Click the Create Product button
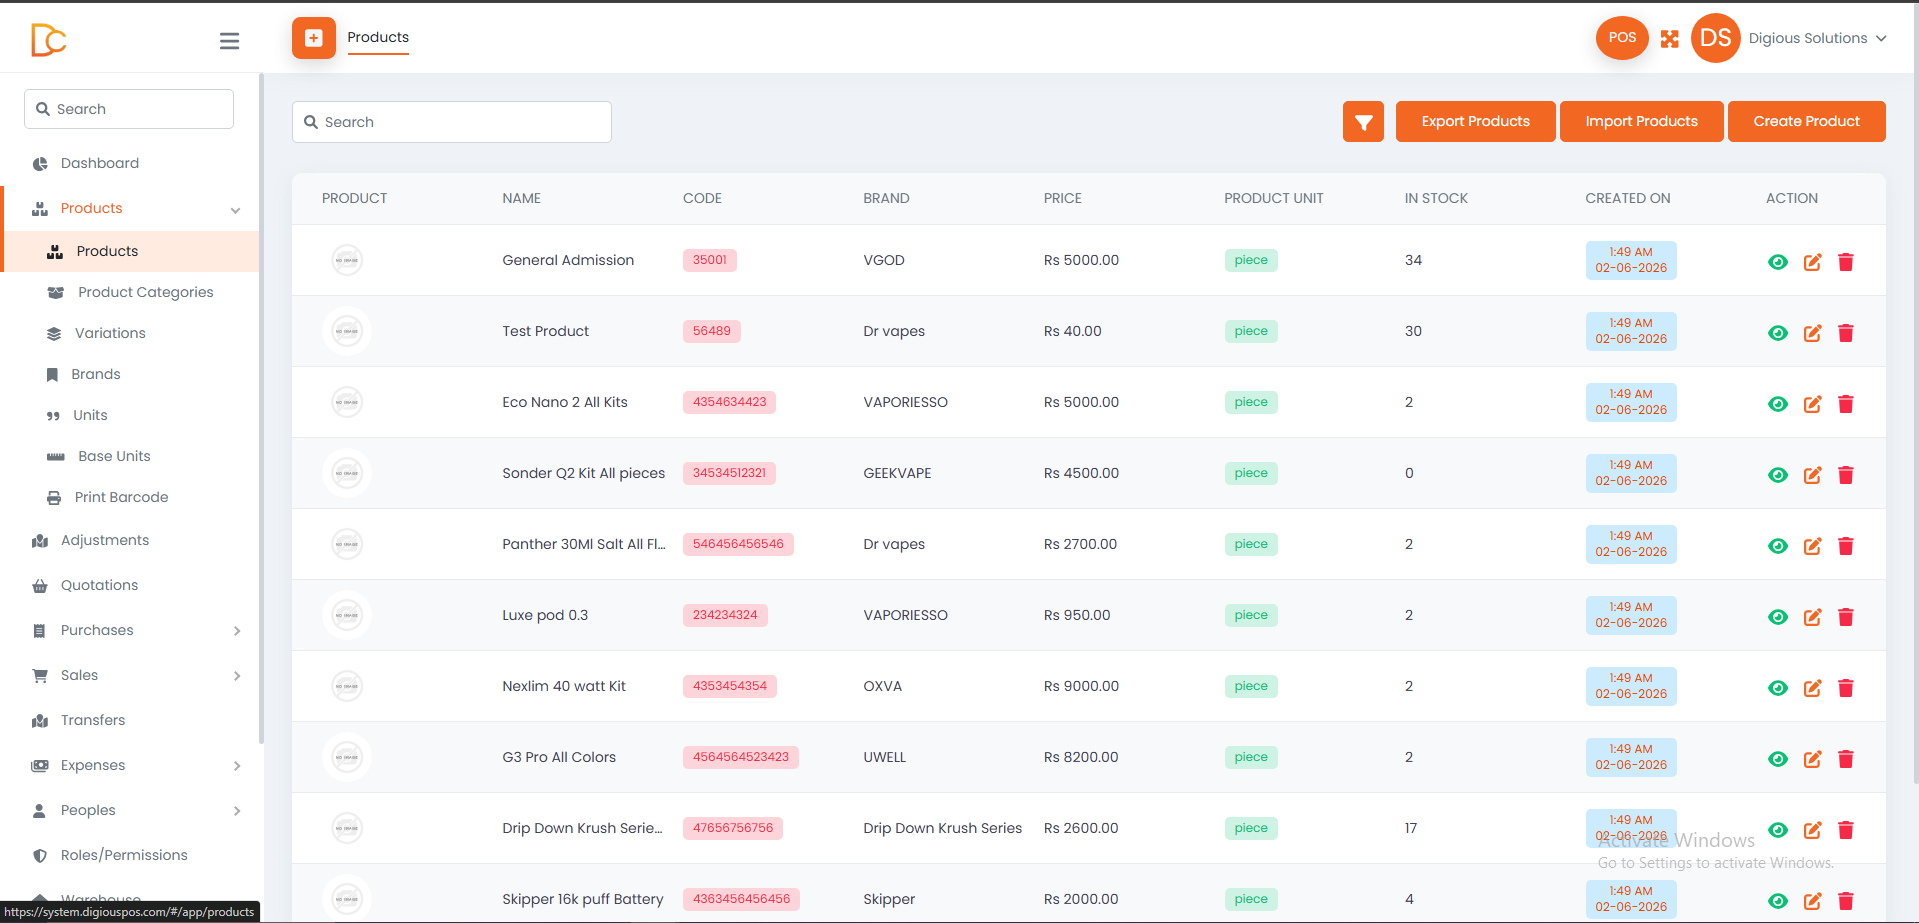1919x923 pixels. pyautogui.click(x=1806, y=122)
